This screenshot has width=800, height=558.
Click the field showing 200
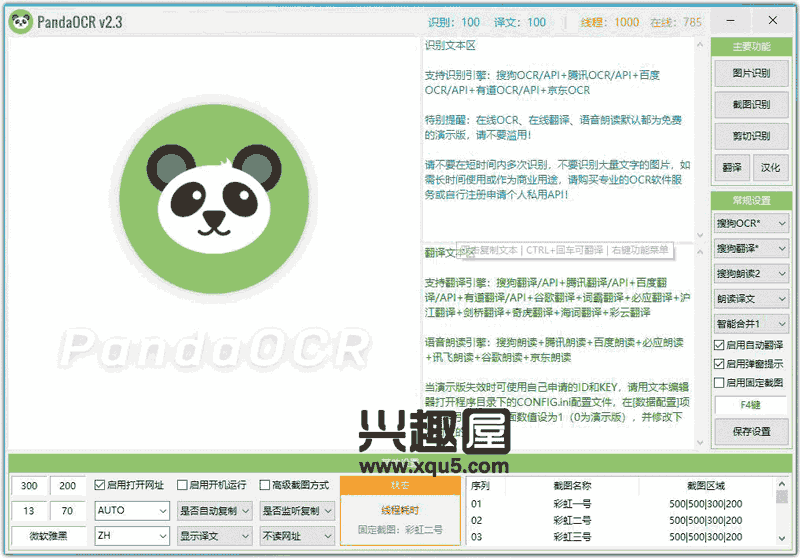67,486
